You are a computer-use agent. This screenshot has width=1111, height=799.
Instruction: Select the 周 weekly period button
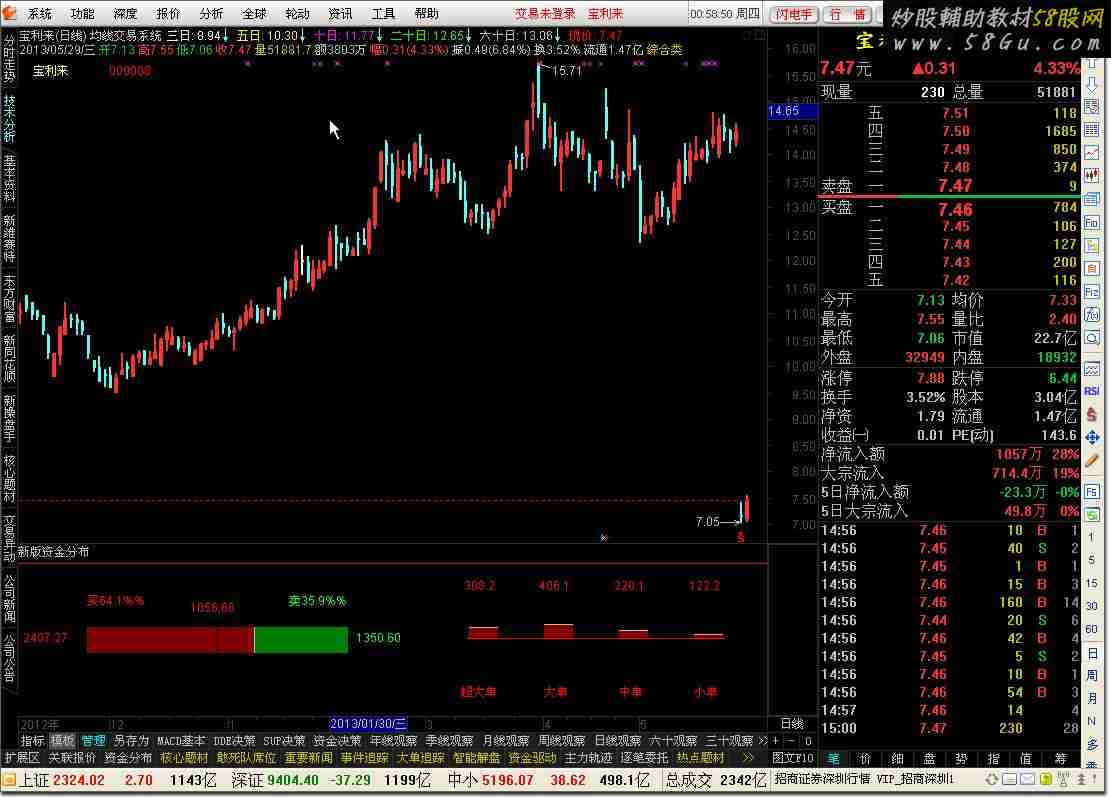(1092, 676)
